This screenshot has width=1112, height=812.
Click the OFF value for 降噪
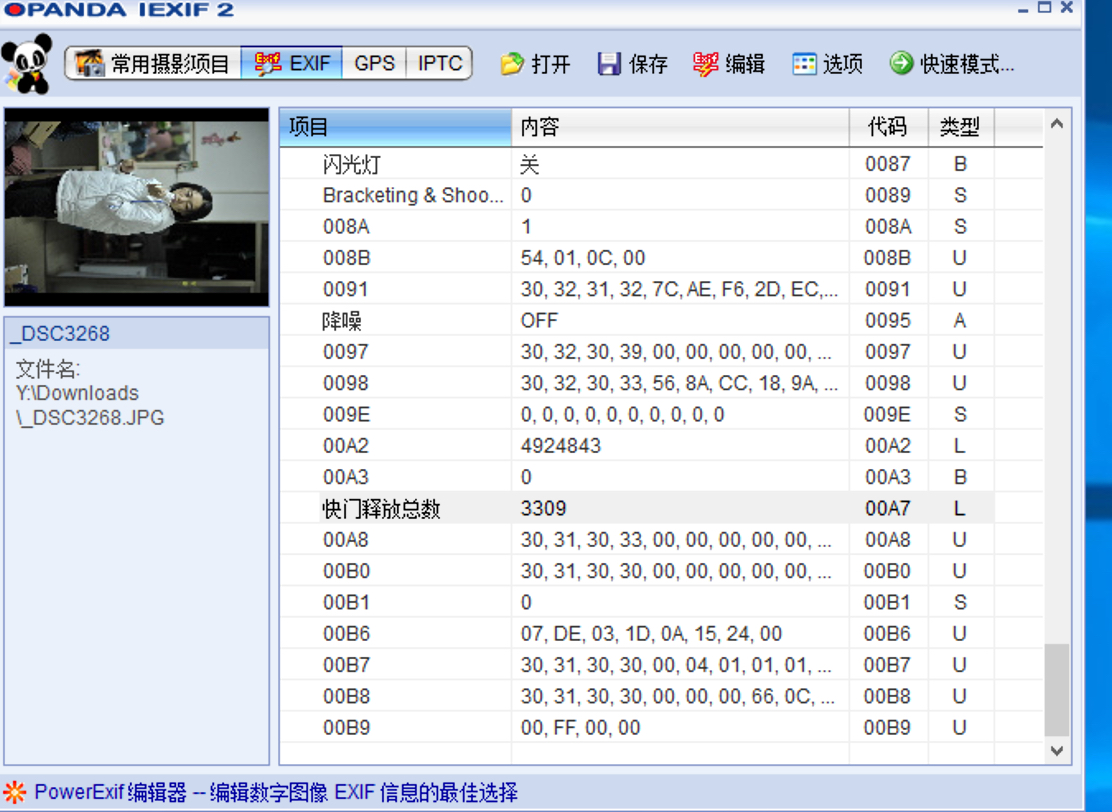click(539, 321)
